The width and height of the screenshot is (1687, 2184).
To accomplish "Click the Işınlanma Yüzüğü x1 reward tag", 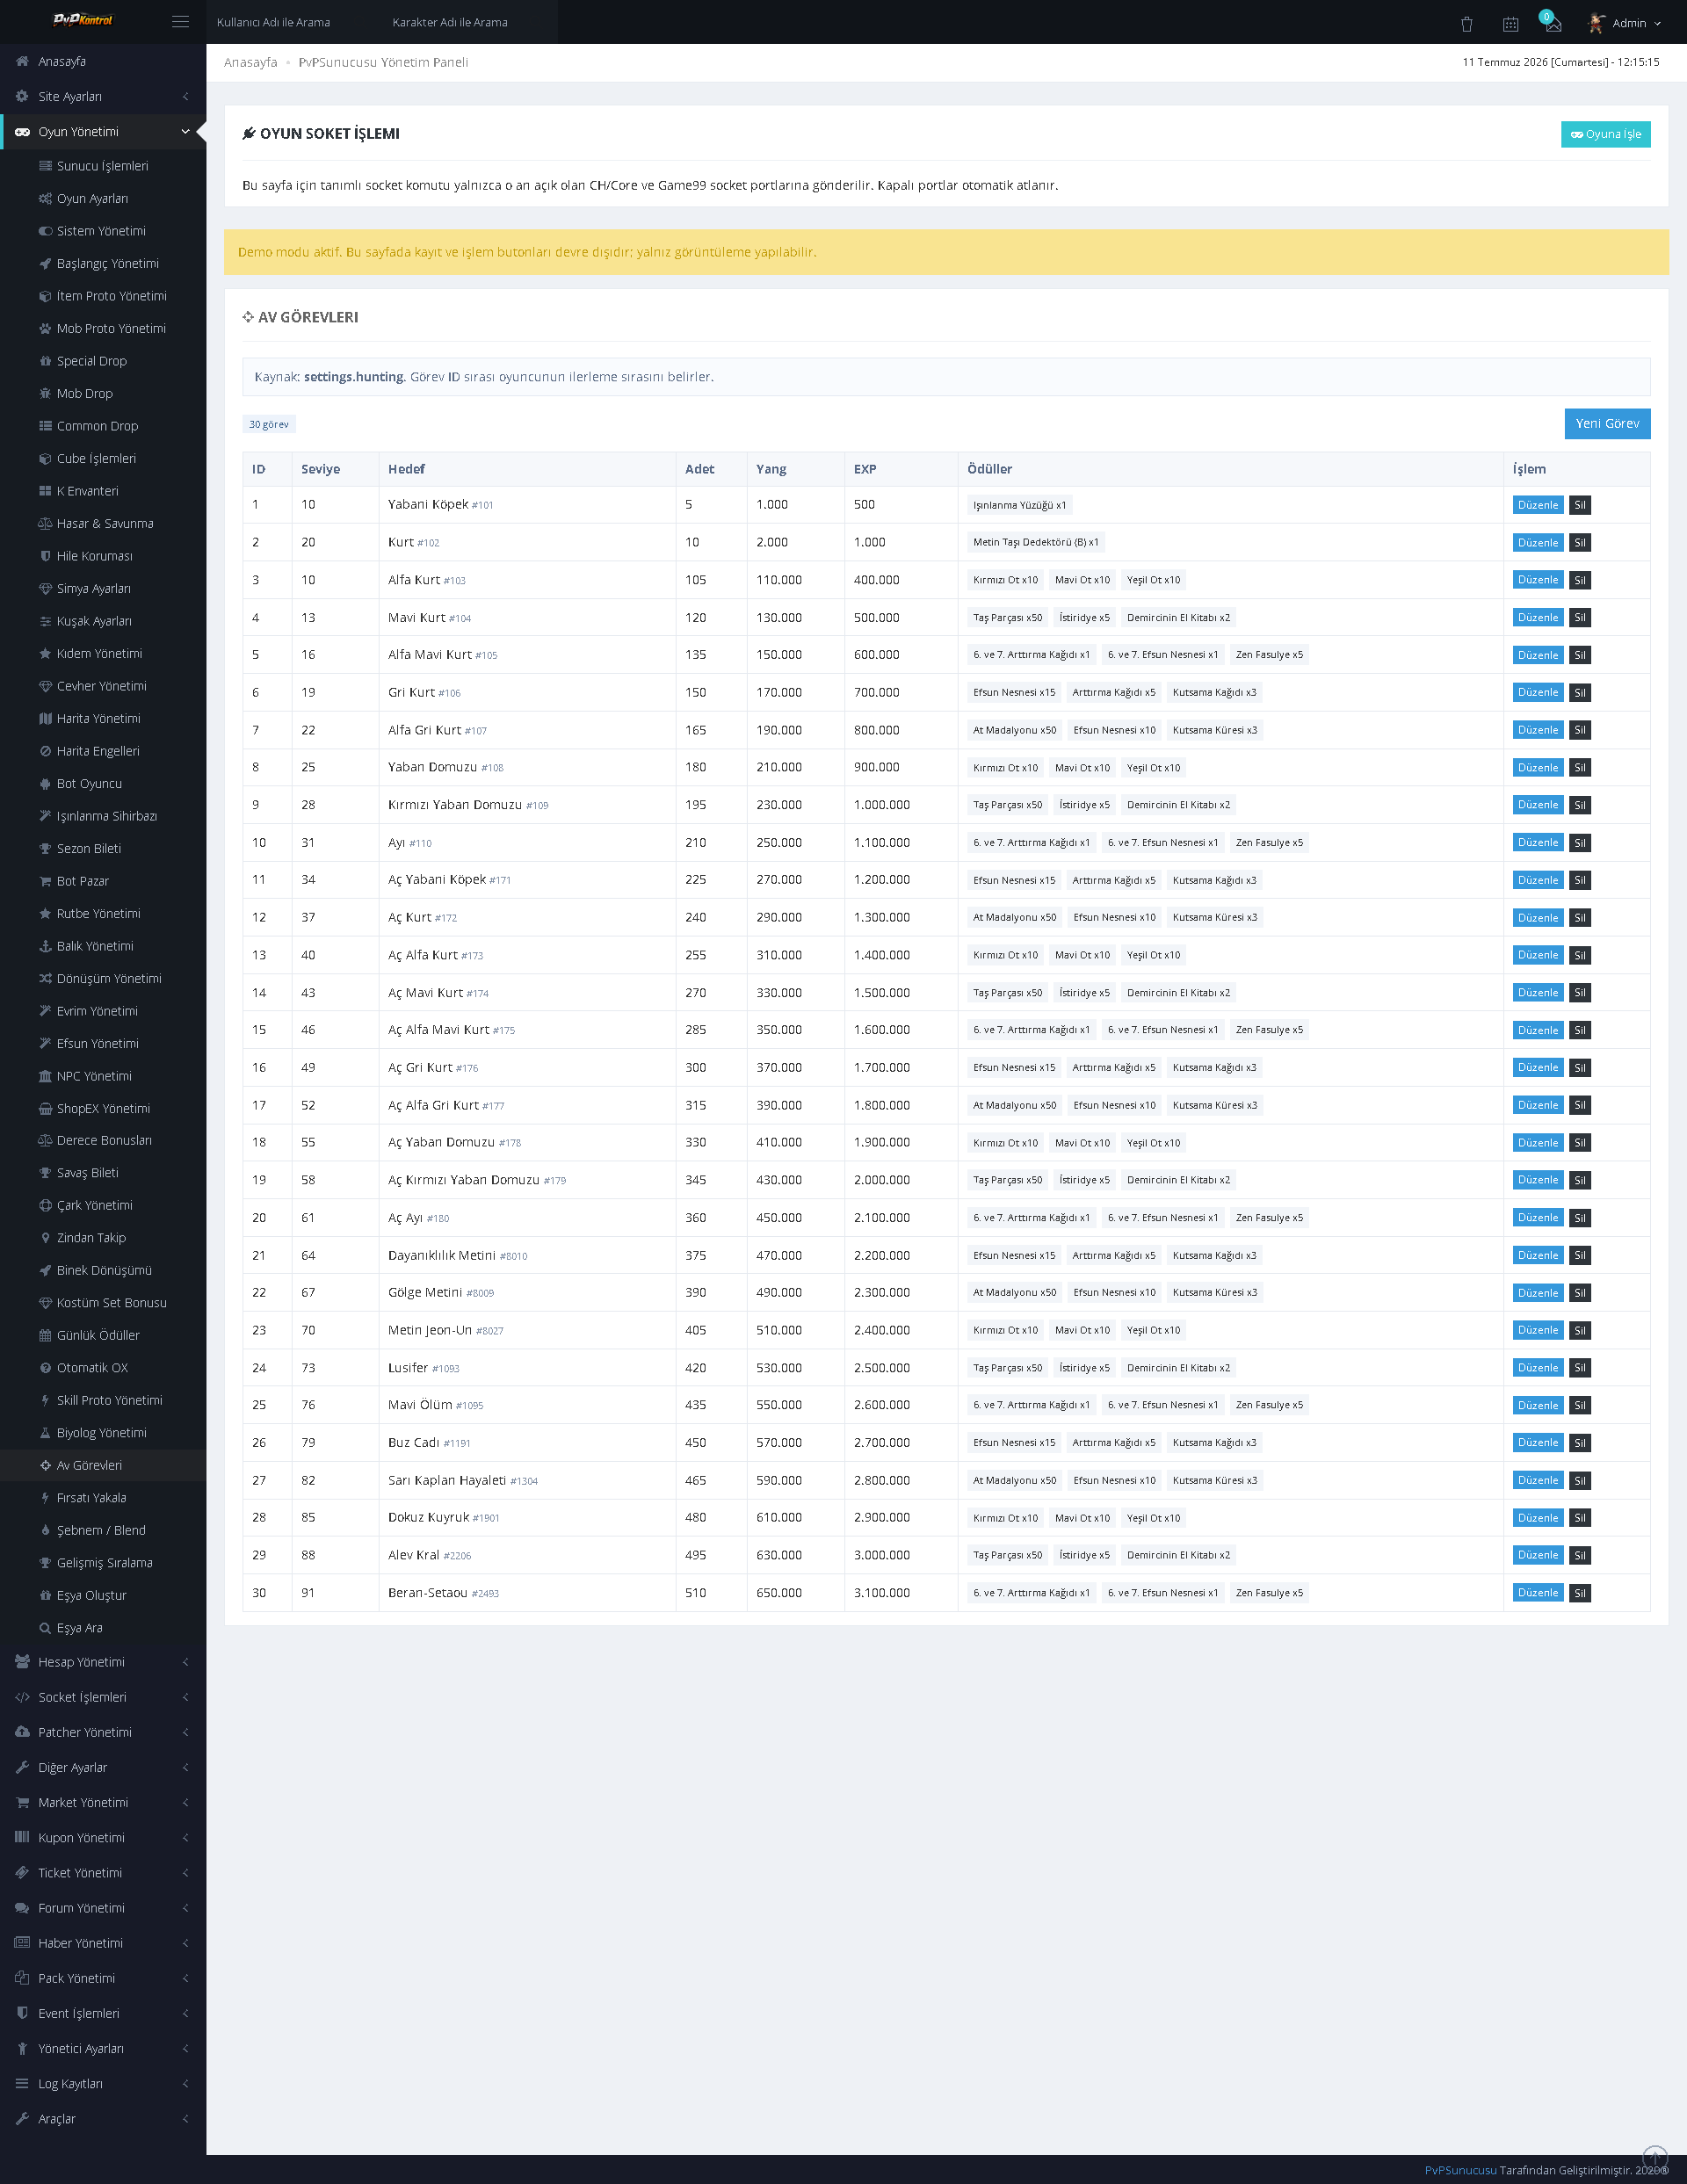I will [1019, 505].
